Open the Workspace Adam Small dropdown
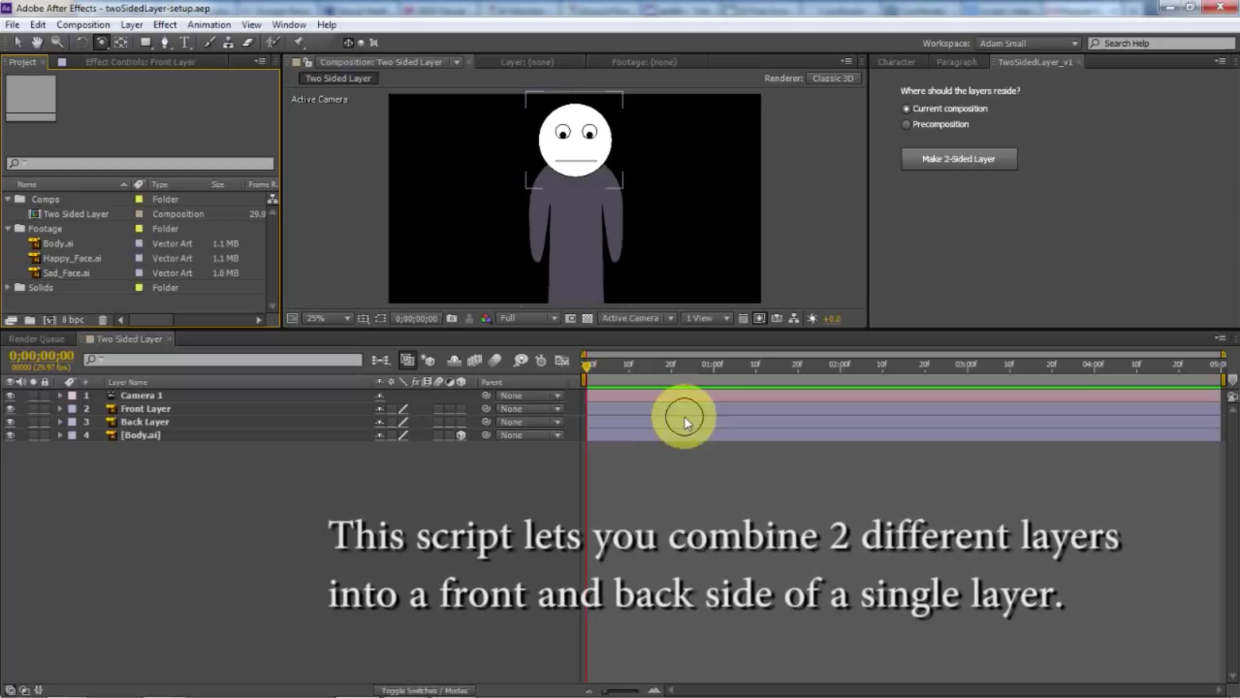The width and height of the screenshot is (1240, 698). coord(1028,43)
